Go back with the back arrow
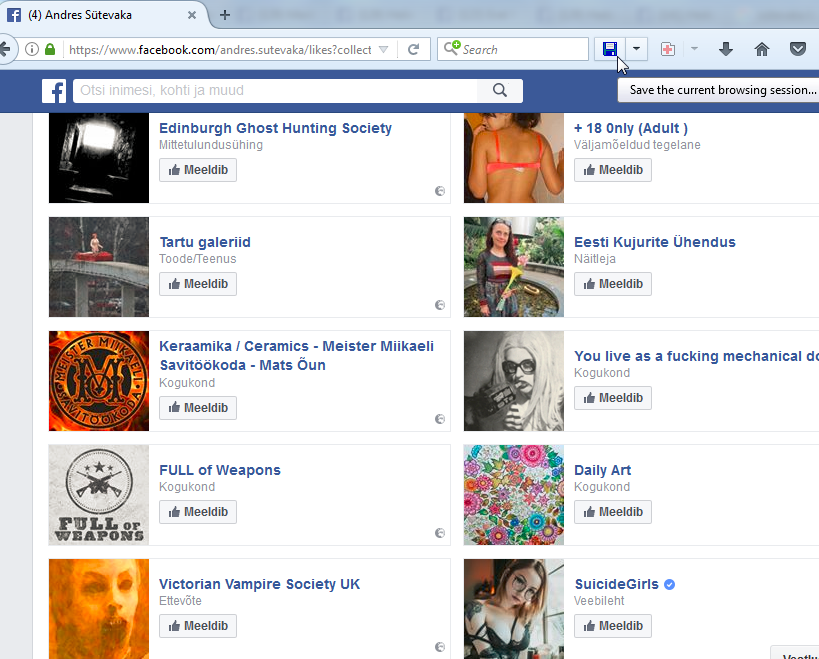Image resolution: width=819 pixels, height=659 pixels. pyautogui.click(x=5, y=50)
